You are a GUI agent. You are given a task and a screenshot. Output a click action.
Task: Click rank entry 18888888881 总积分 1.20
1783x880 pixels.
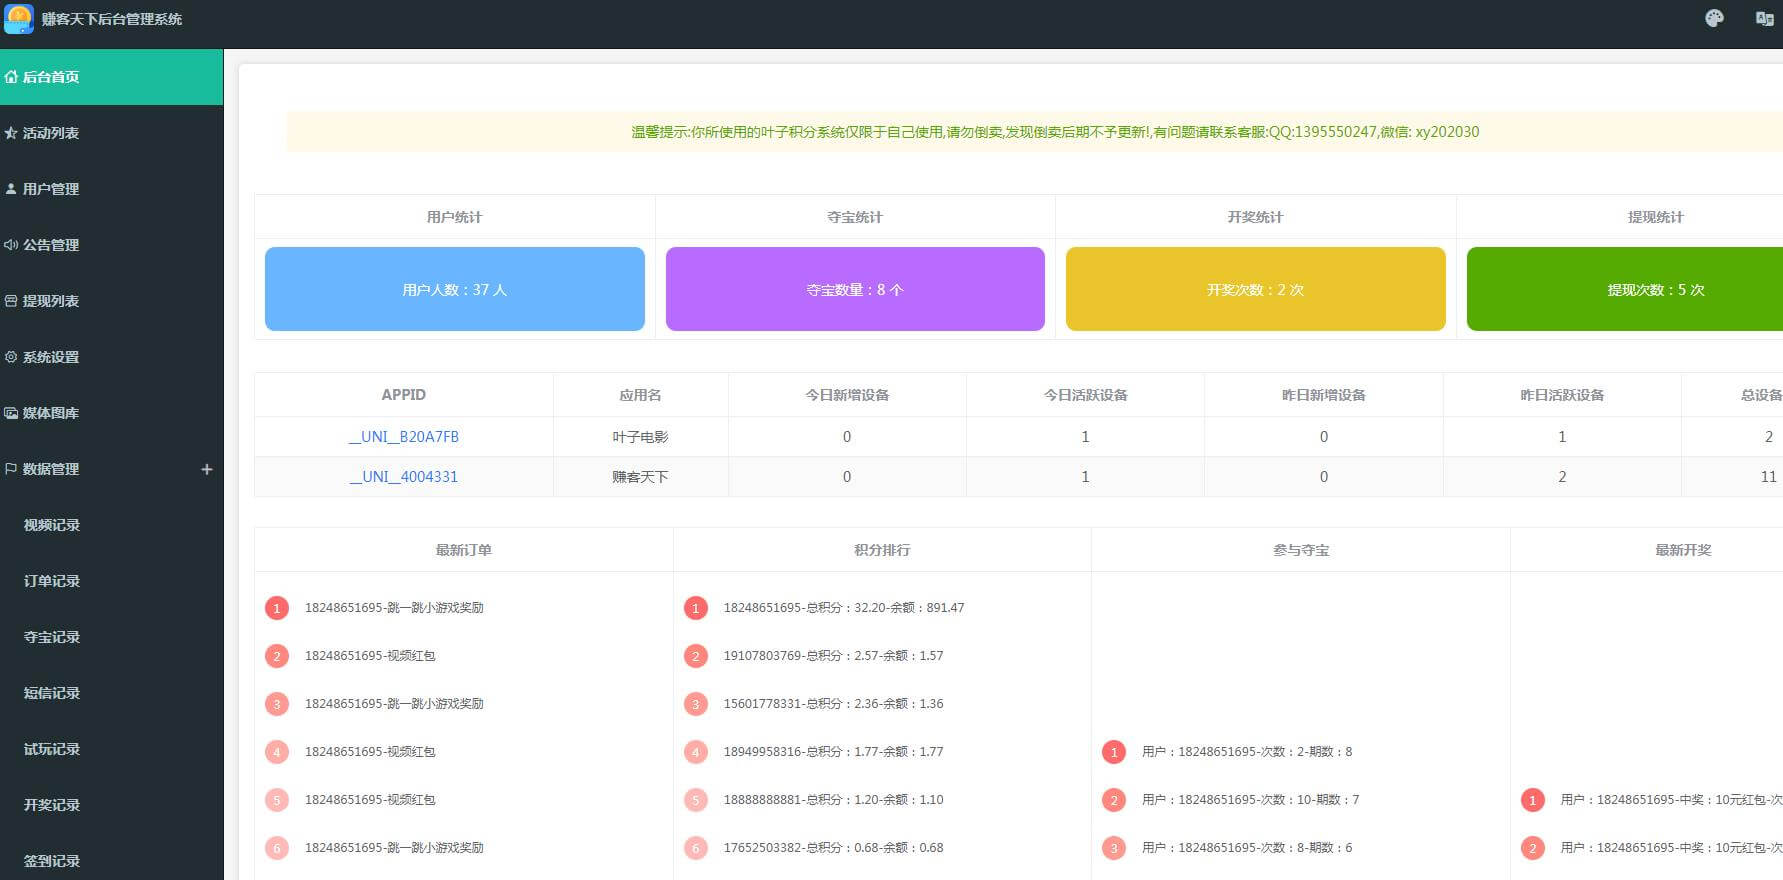pyautogui.click(x=834, y=800)
